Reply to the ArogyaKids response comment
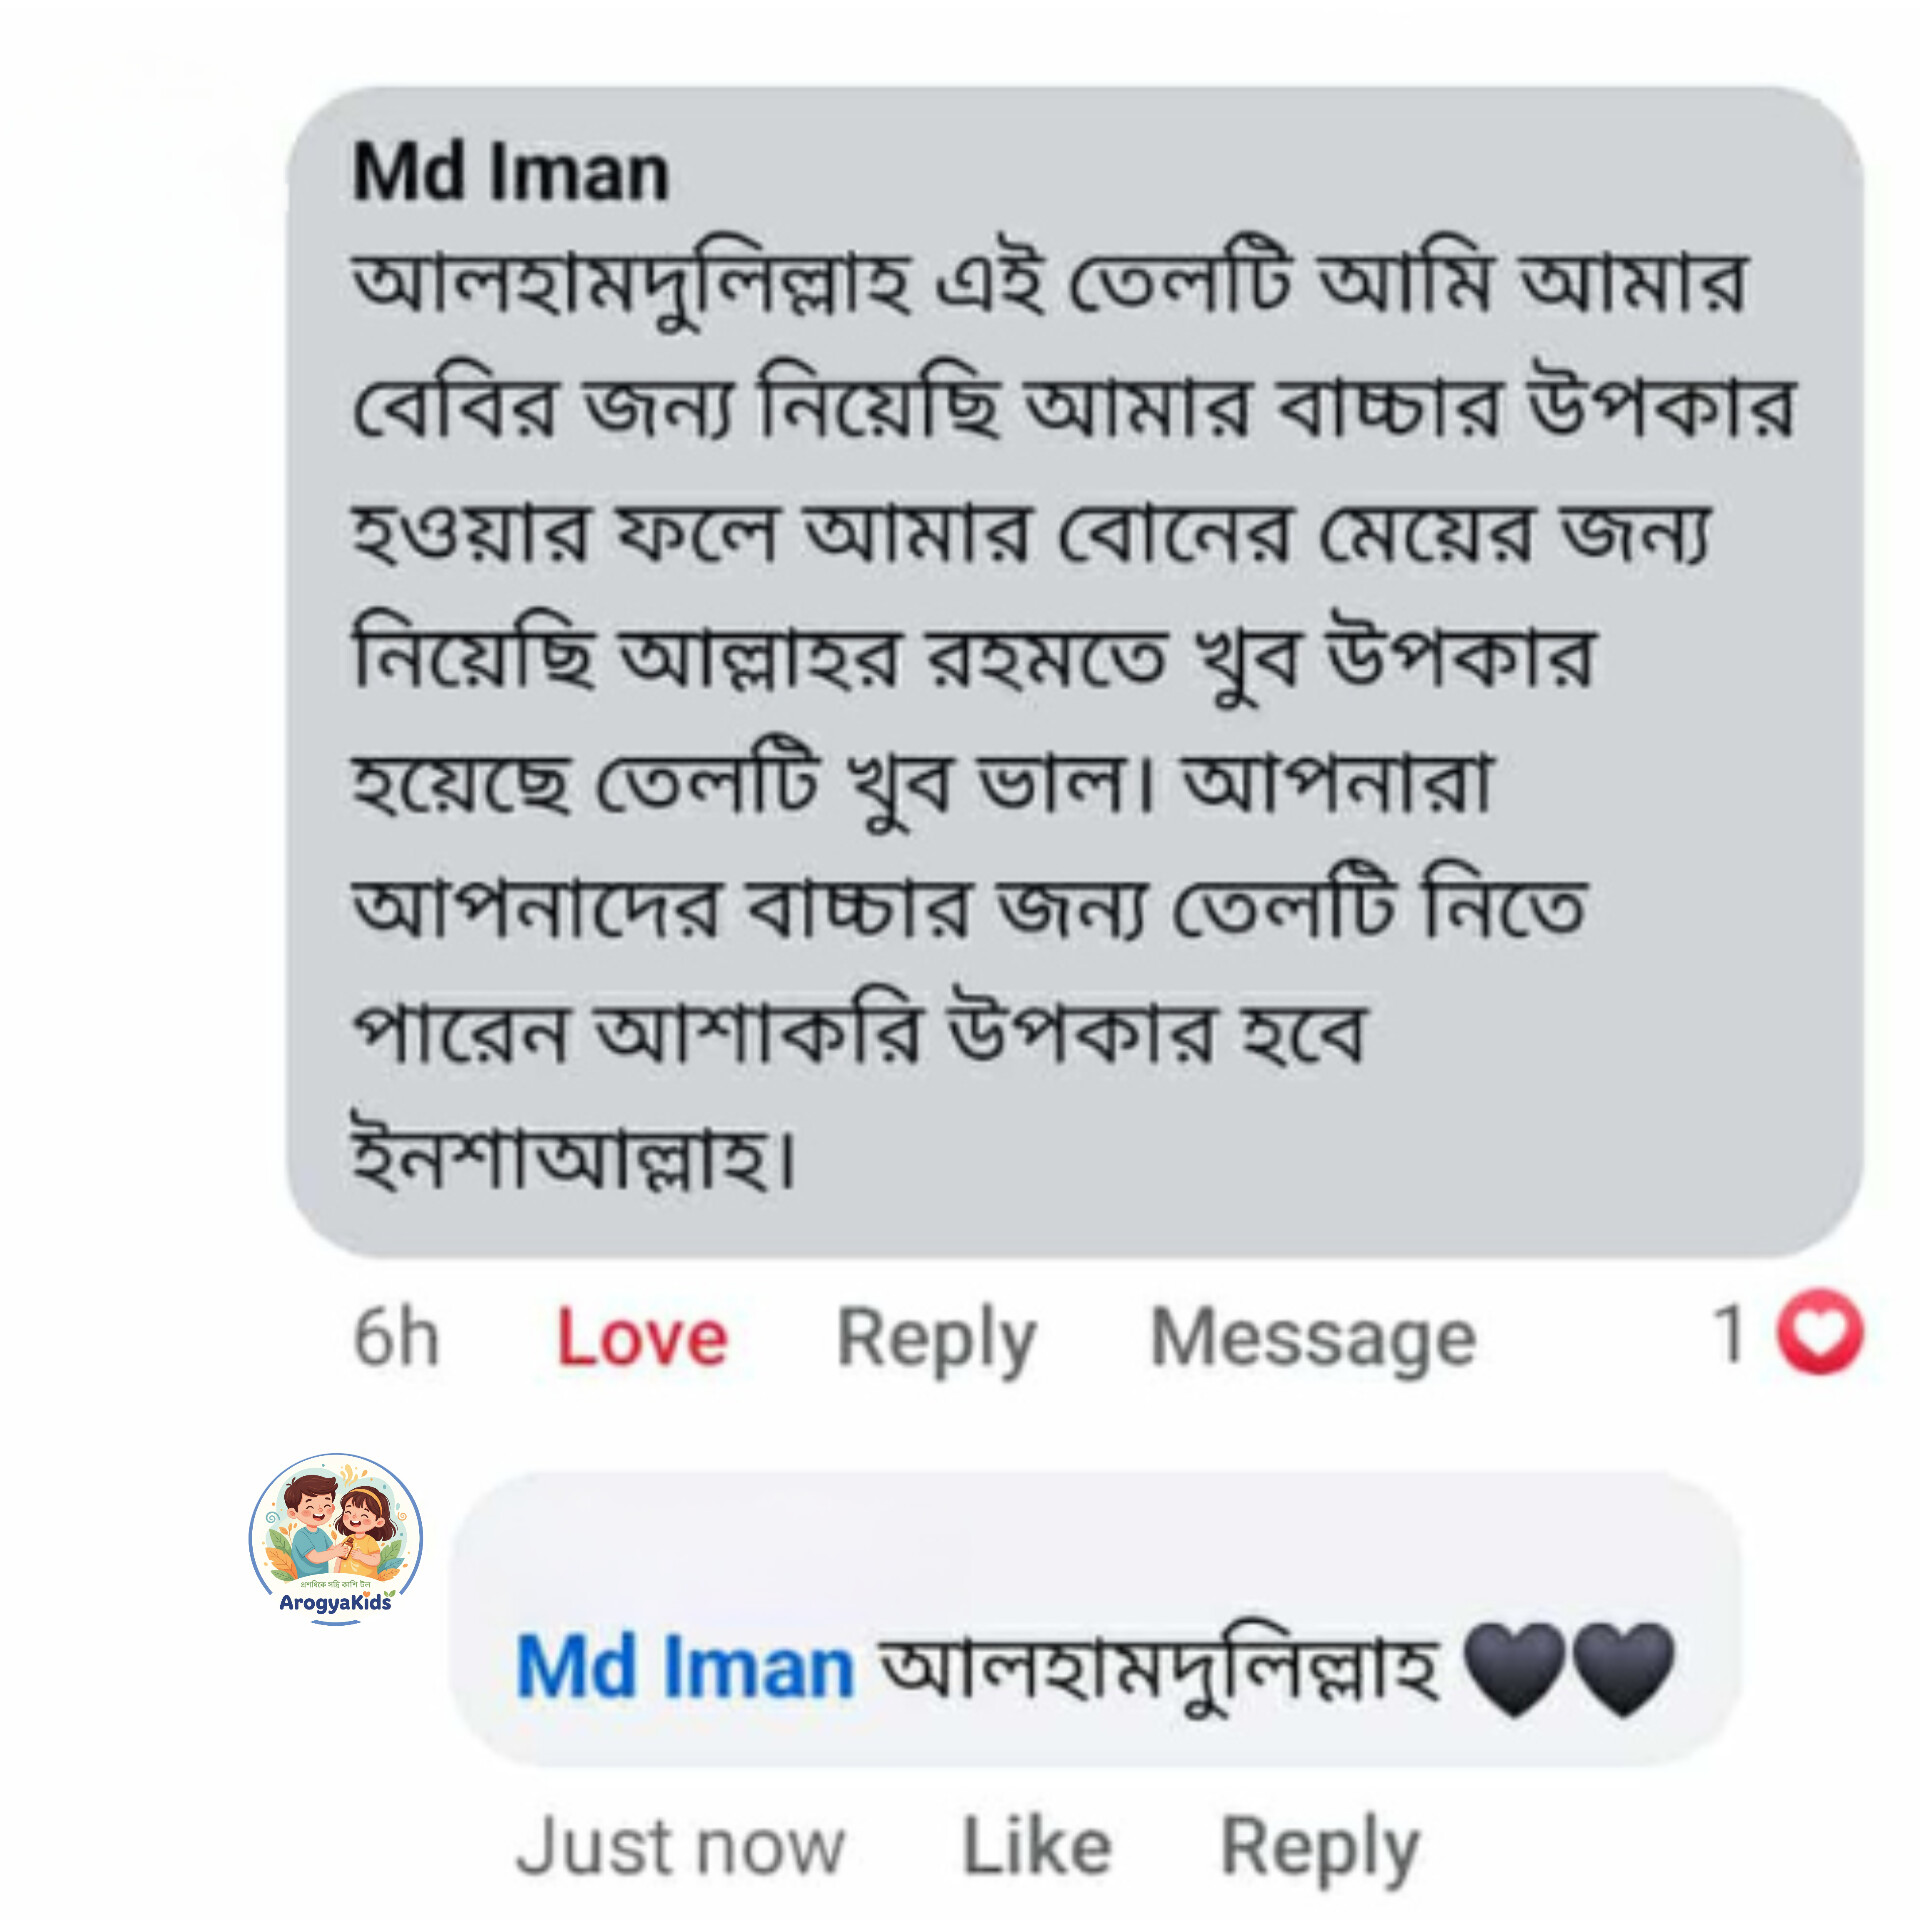 pyautogui.click(x=1320, y=1850)
